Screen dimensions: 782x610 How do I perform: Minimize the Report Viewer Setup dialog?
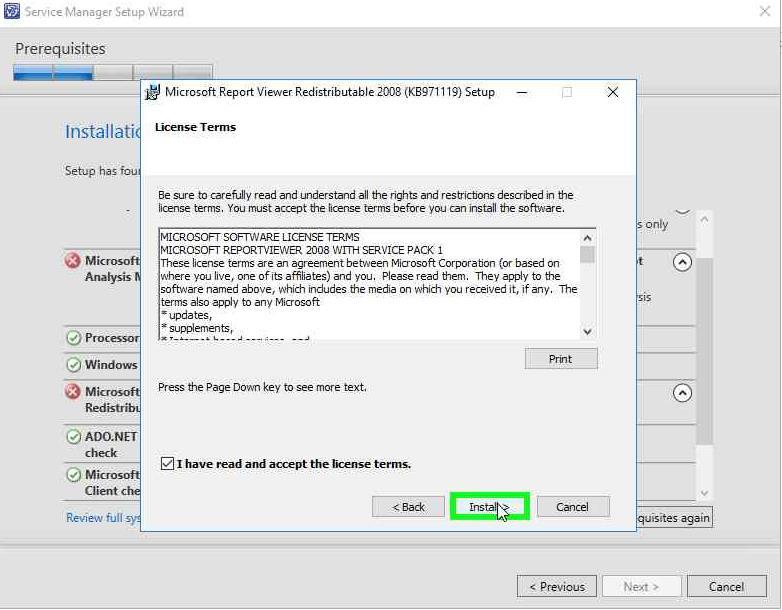click(x=522, y=92)
